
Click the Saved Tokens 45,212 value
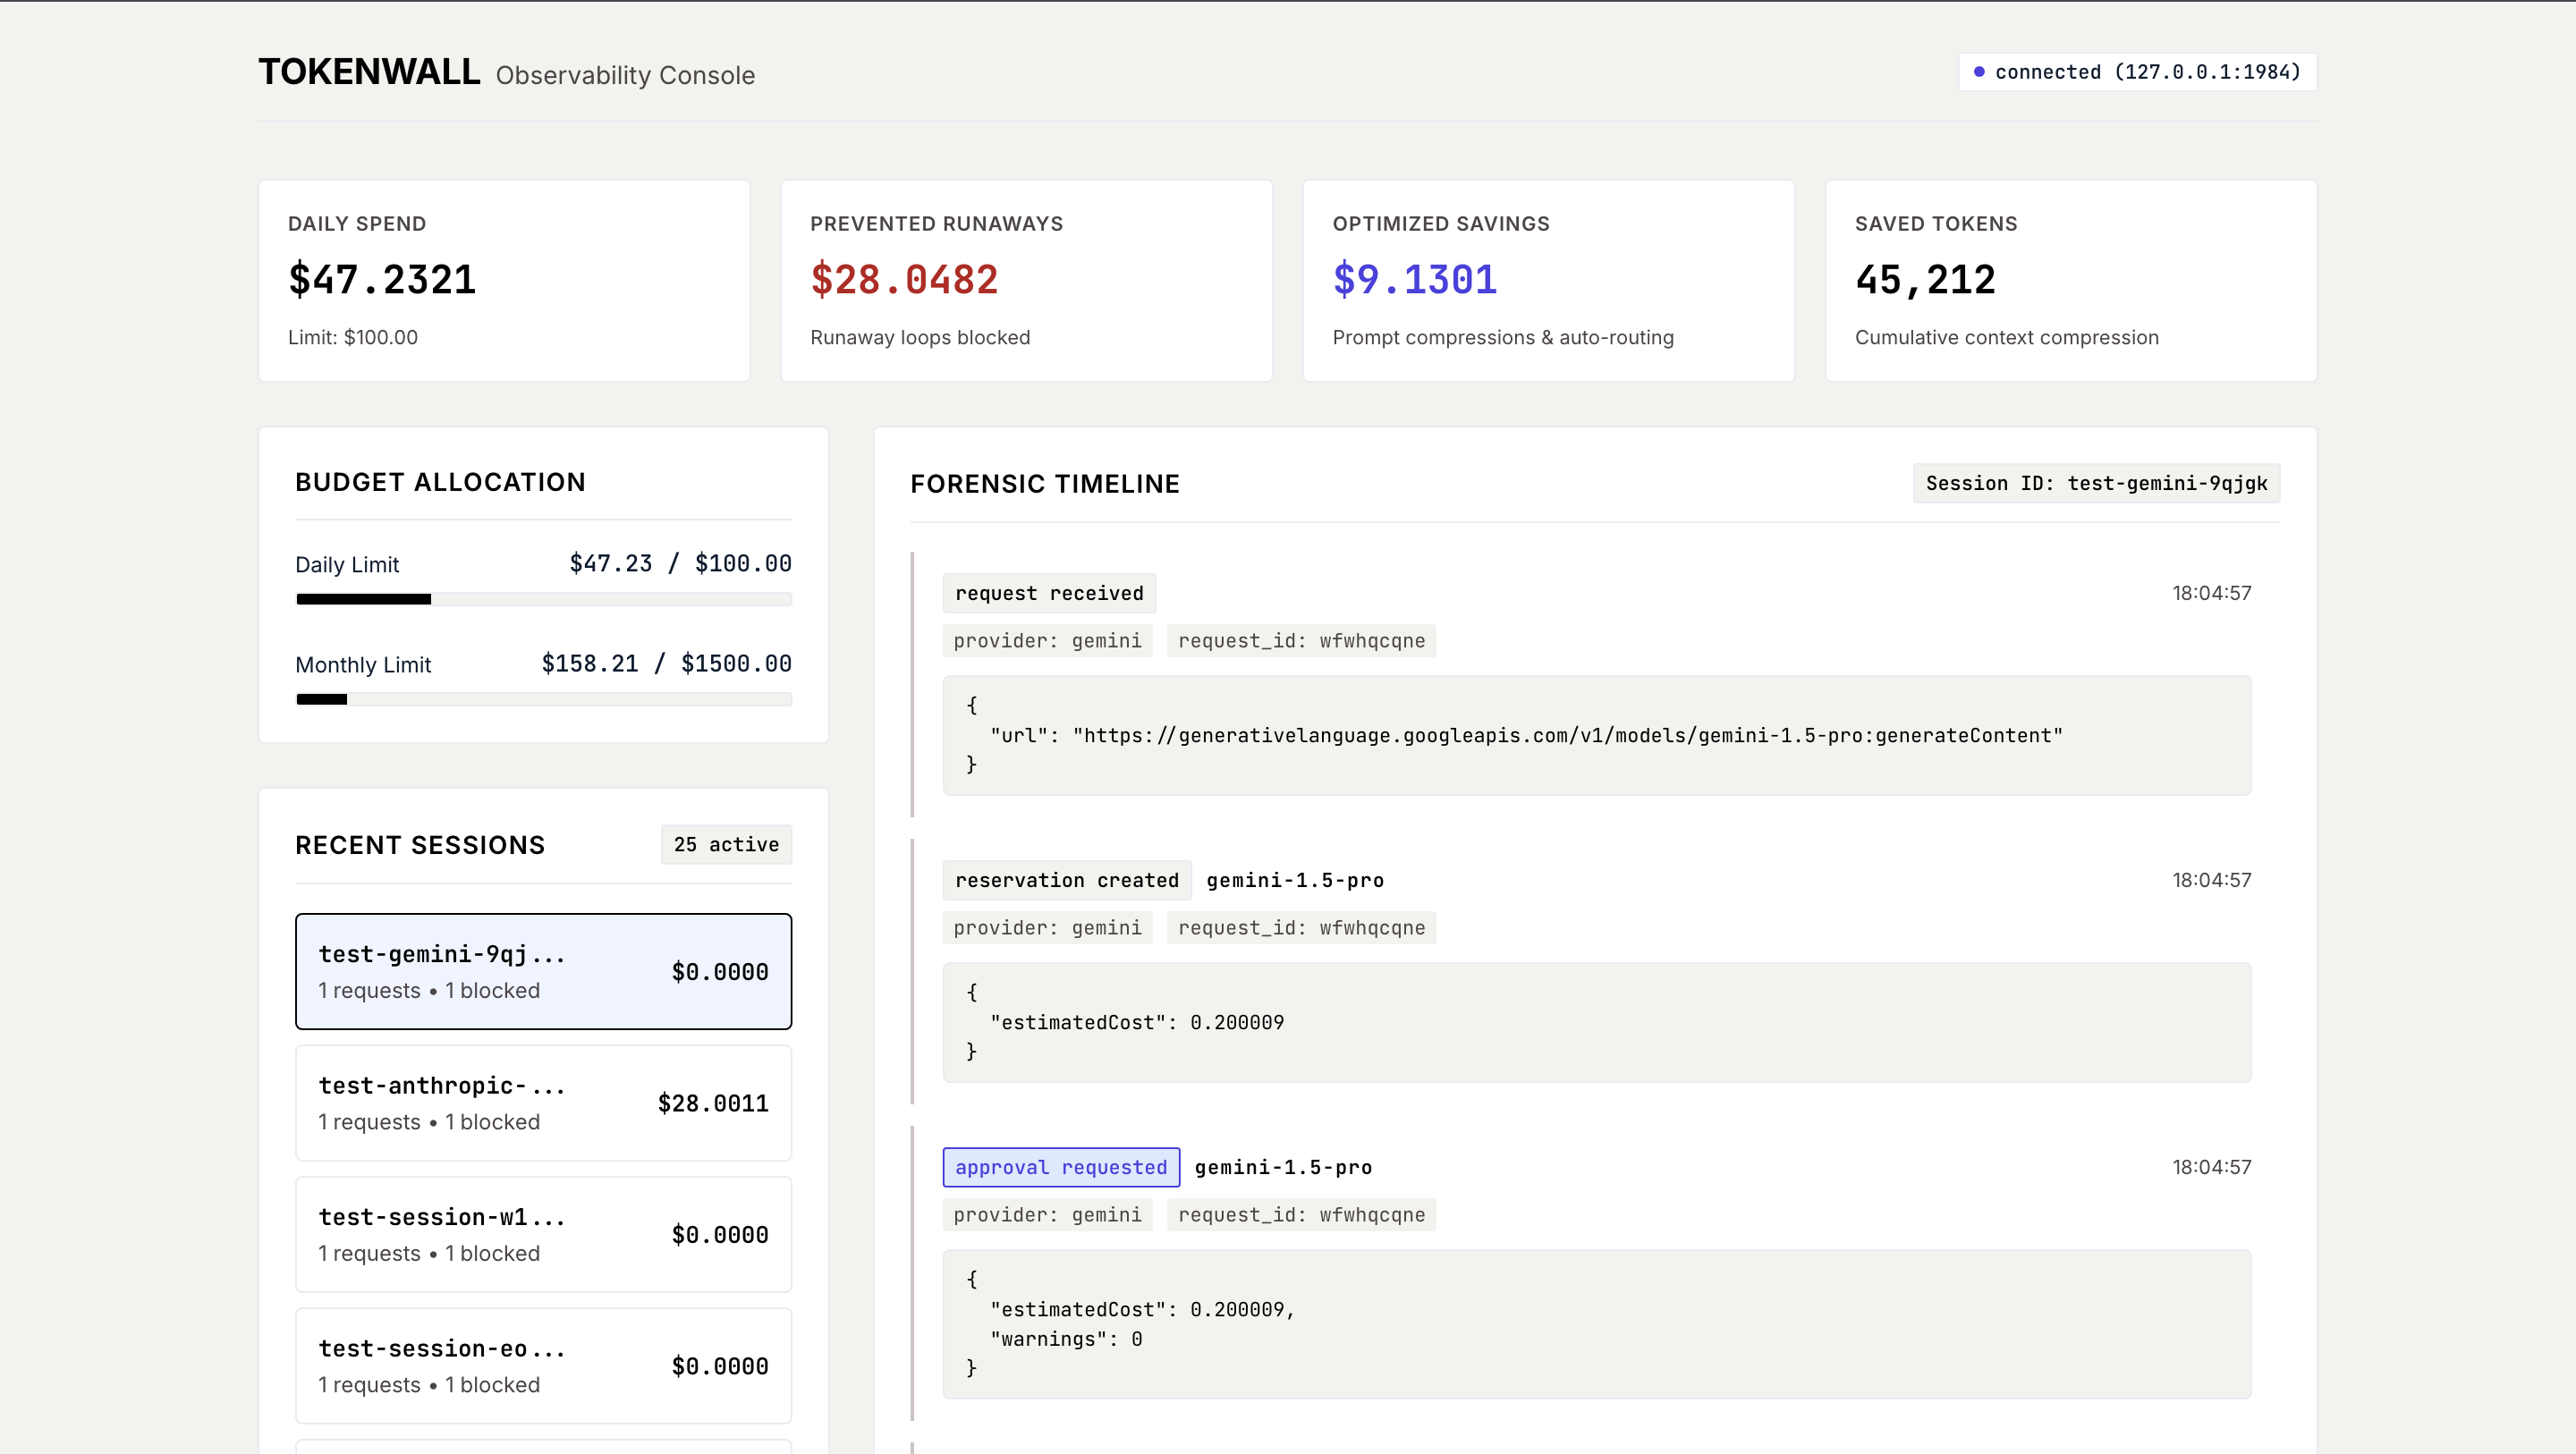[x=1925, y=279]
